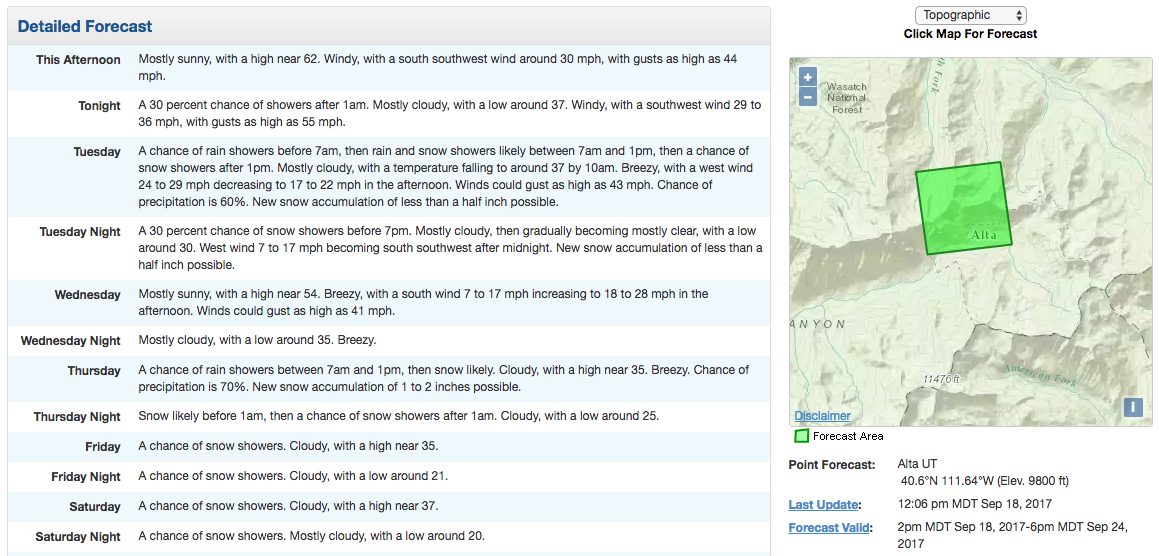Select the Tonight forecast row
This screenshot has width=1159, height=556.
tap(449, 113)
